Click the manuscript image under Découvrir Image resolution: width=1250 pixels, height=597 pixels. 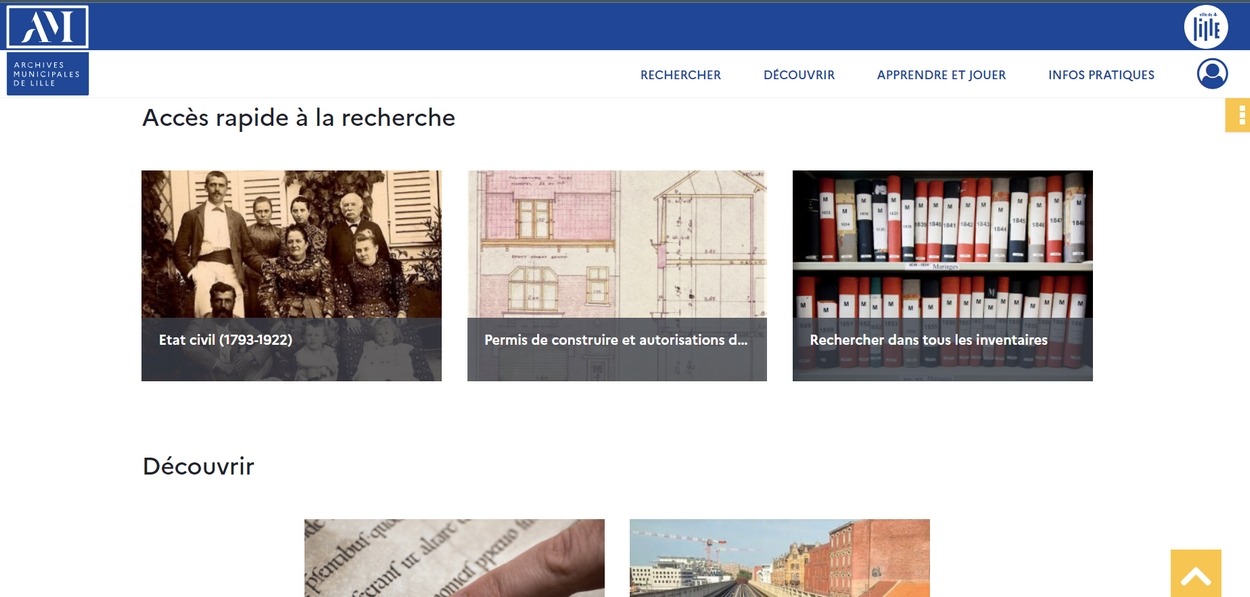(453, 557)
